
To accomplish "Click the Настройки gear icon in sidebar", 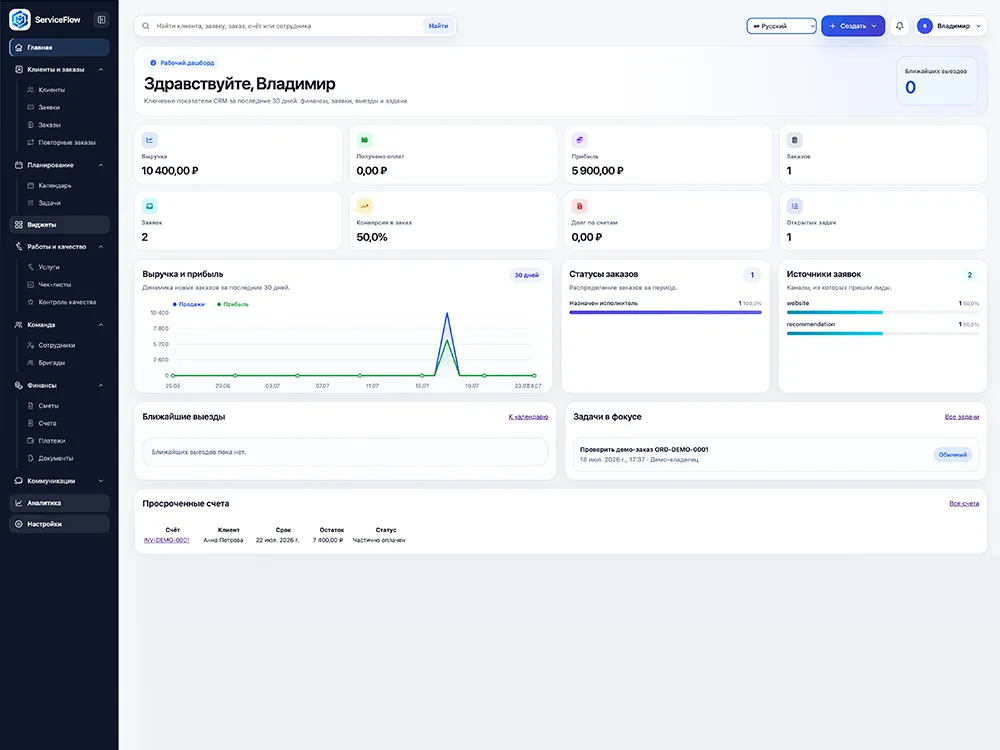I will (18, 524).
